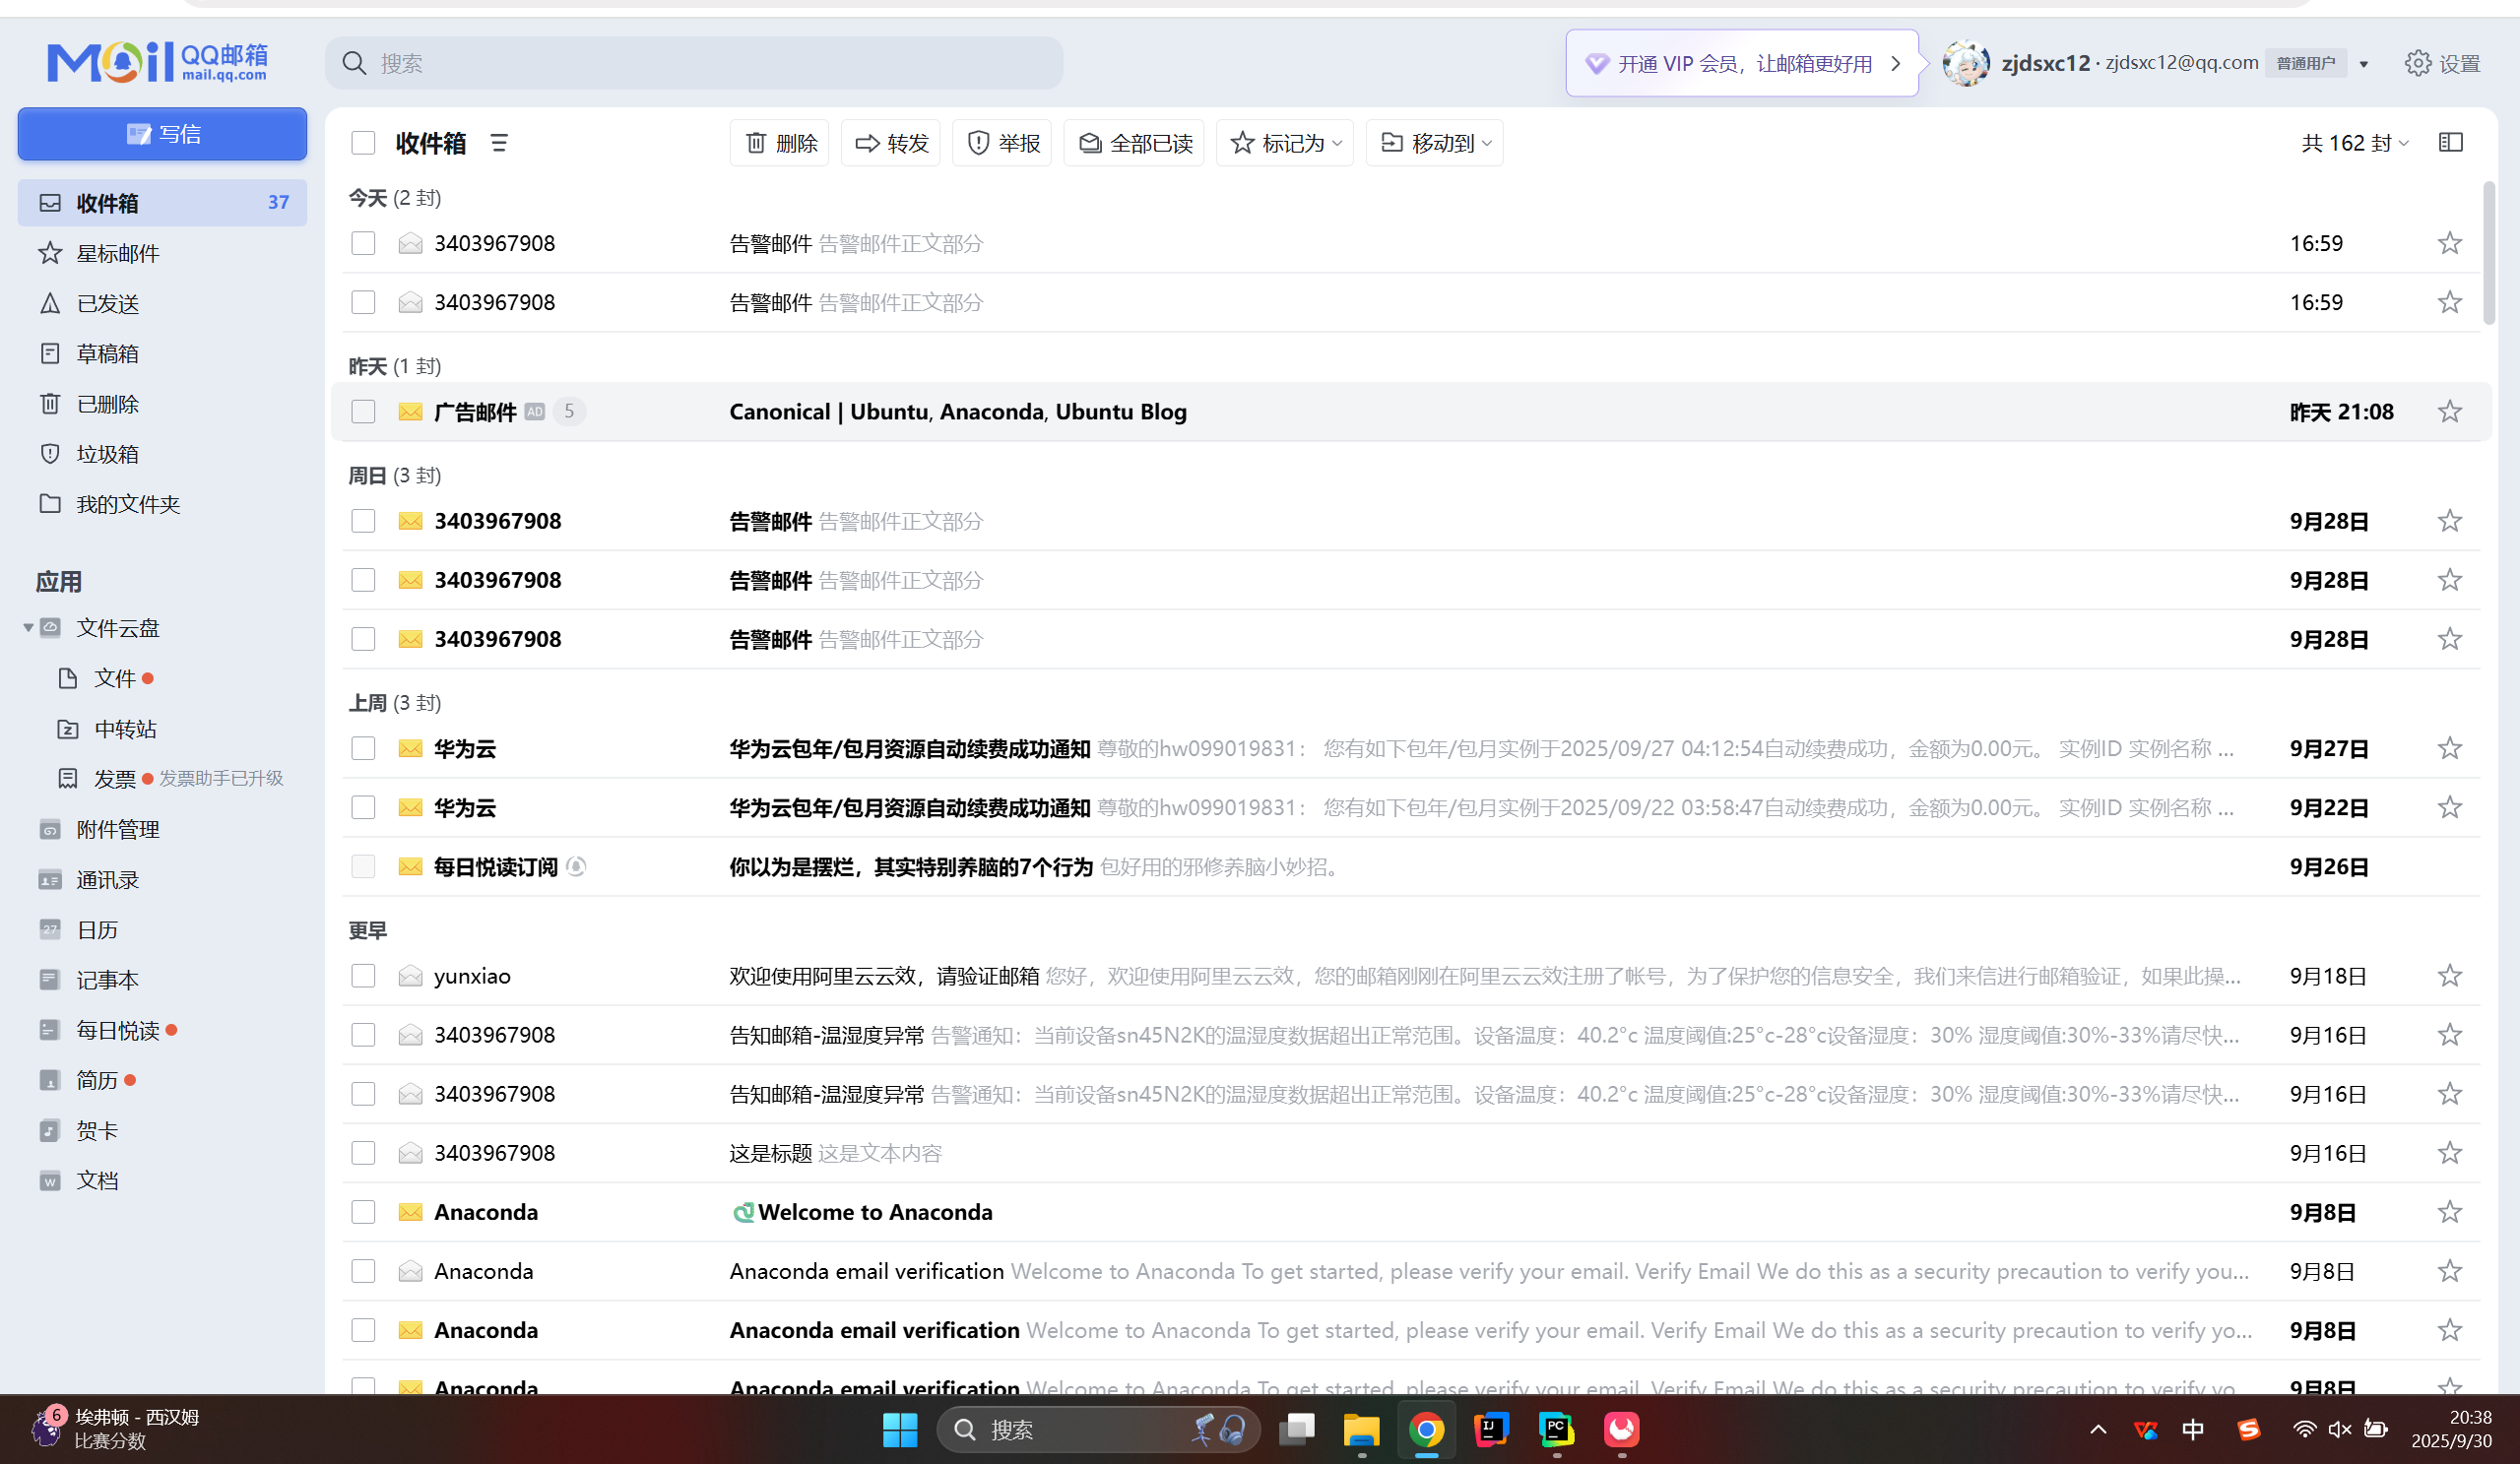Click the Forward arrow toolbar button
The width and height of the screenshot is (2520, 1464).
[890, 143]
